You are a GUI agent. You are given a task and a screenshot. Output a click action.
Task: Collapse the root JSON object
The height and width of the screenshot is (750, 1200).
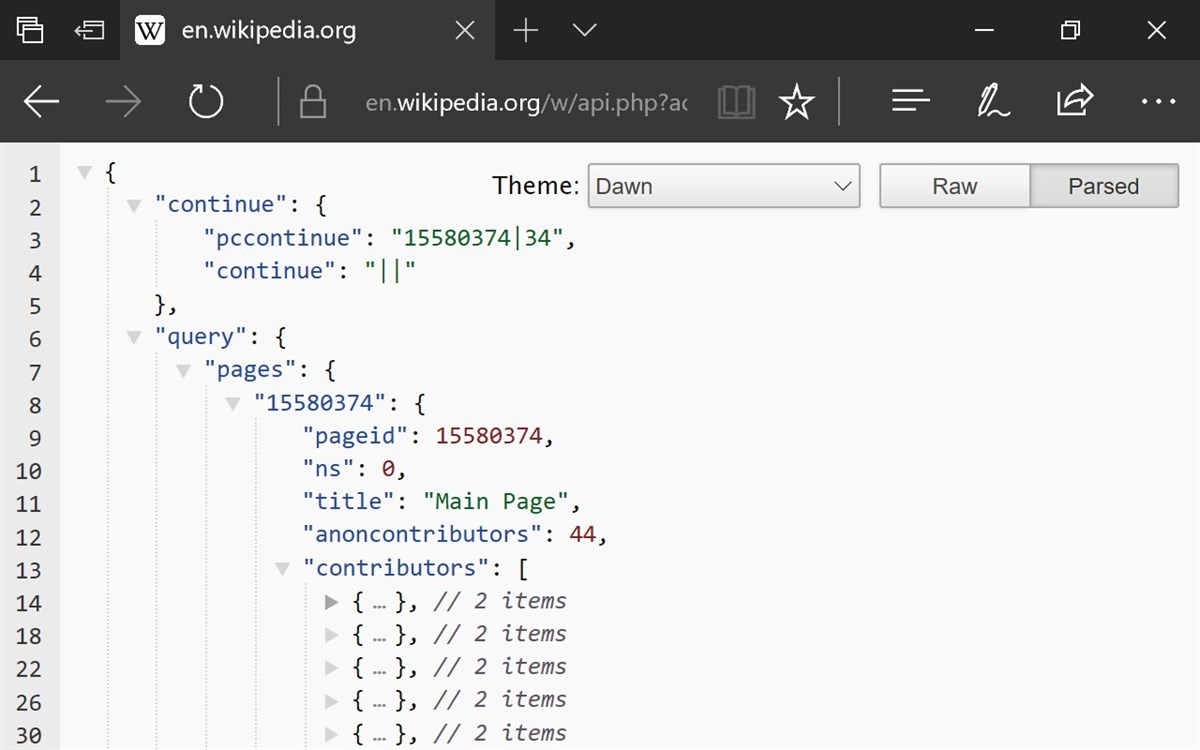pos(84,171)
